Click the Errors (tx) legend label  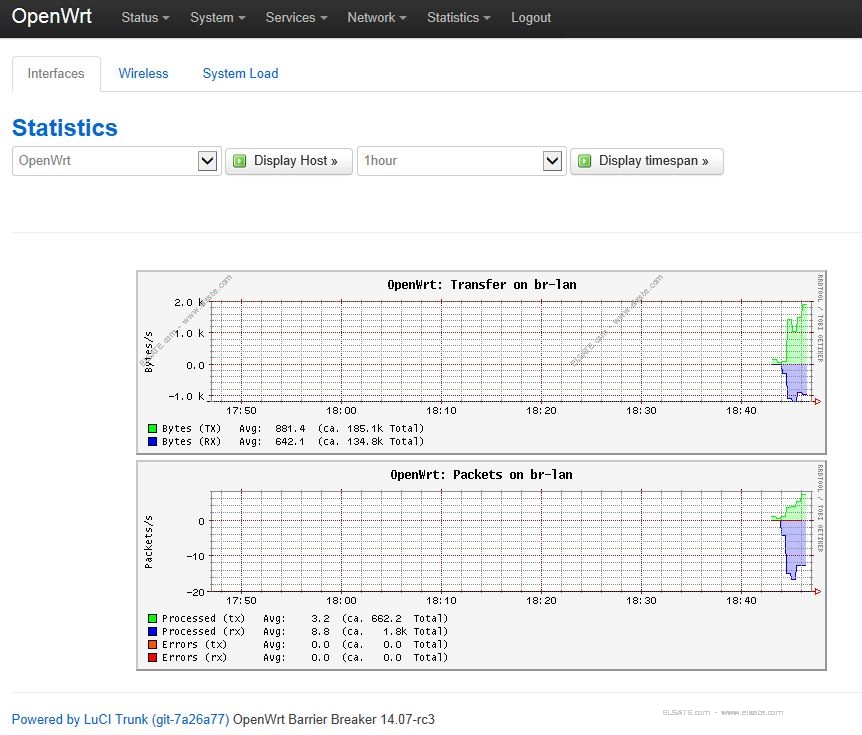click(x=194, y=644)
